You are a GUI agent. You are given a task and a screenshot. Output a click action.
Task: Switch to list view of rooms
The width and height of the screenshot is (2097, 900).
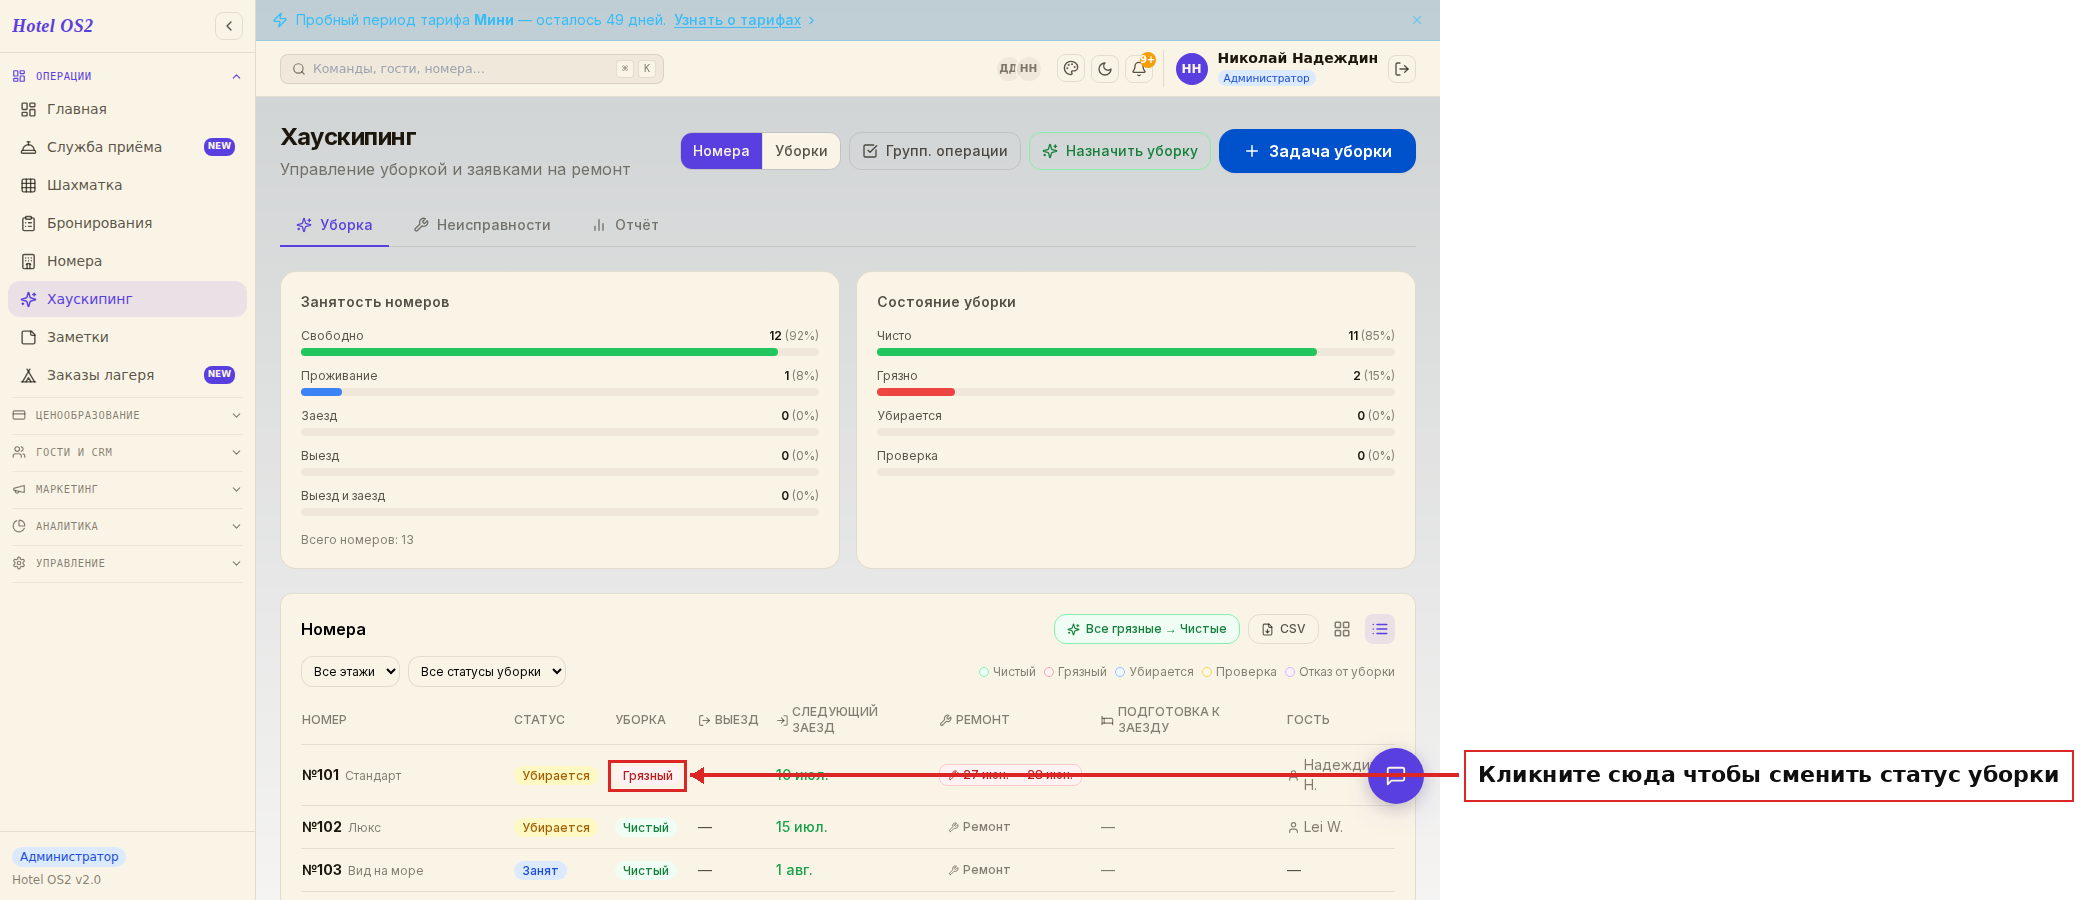click(x=1380, y=629)
